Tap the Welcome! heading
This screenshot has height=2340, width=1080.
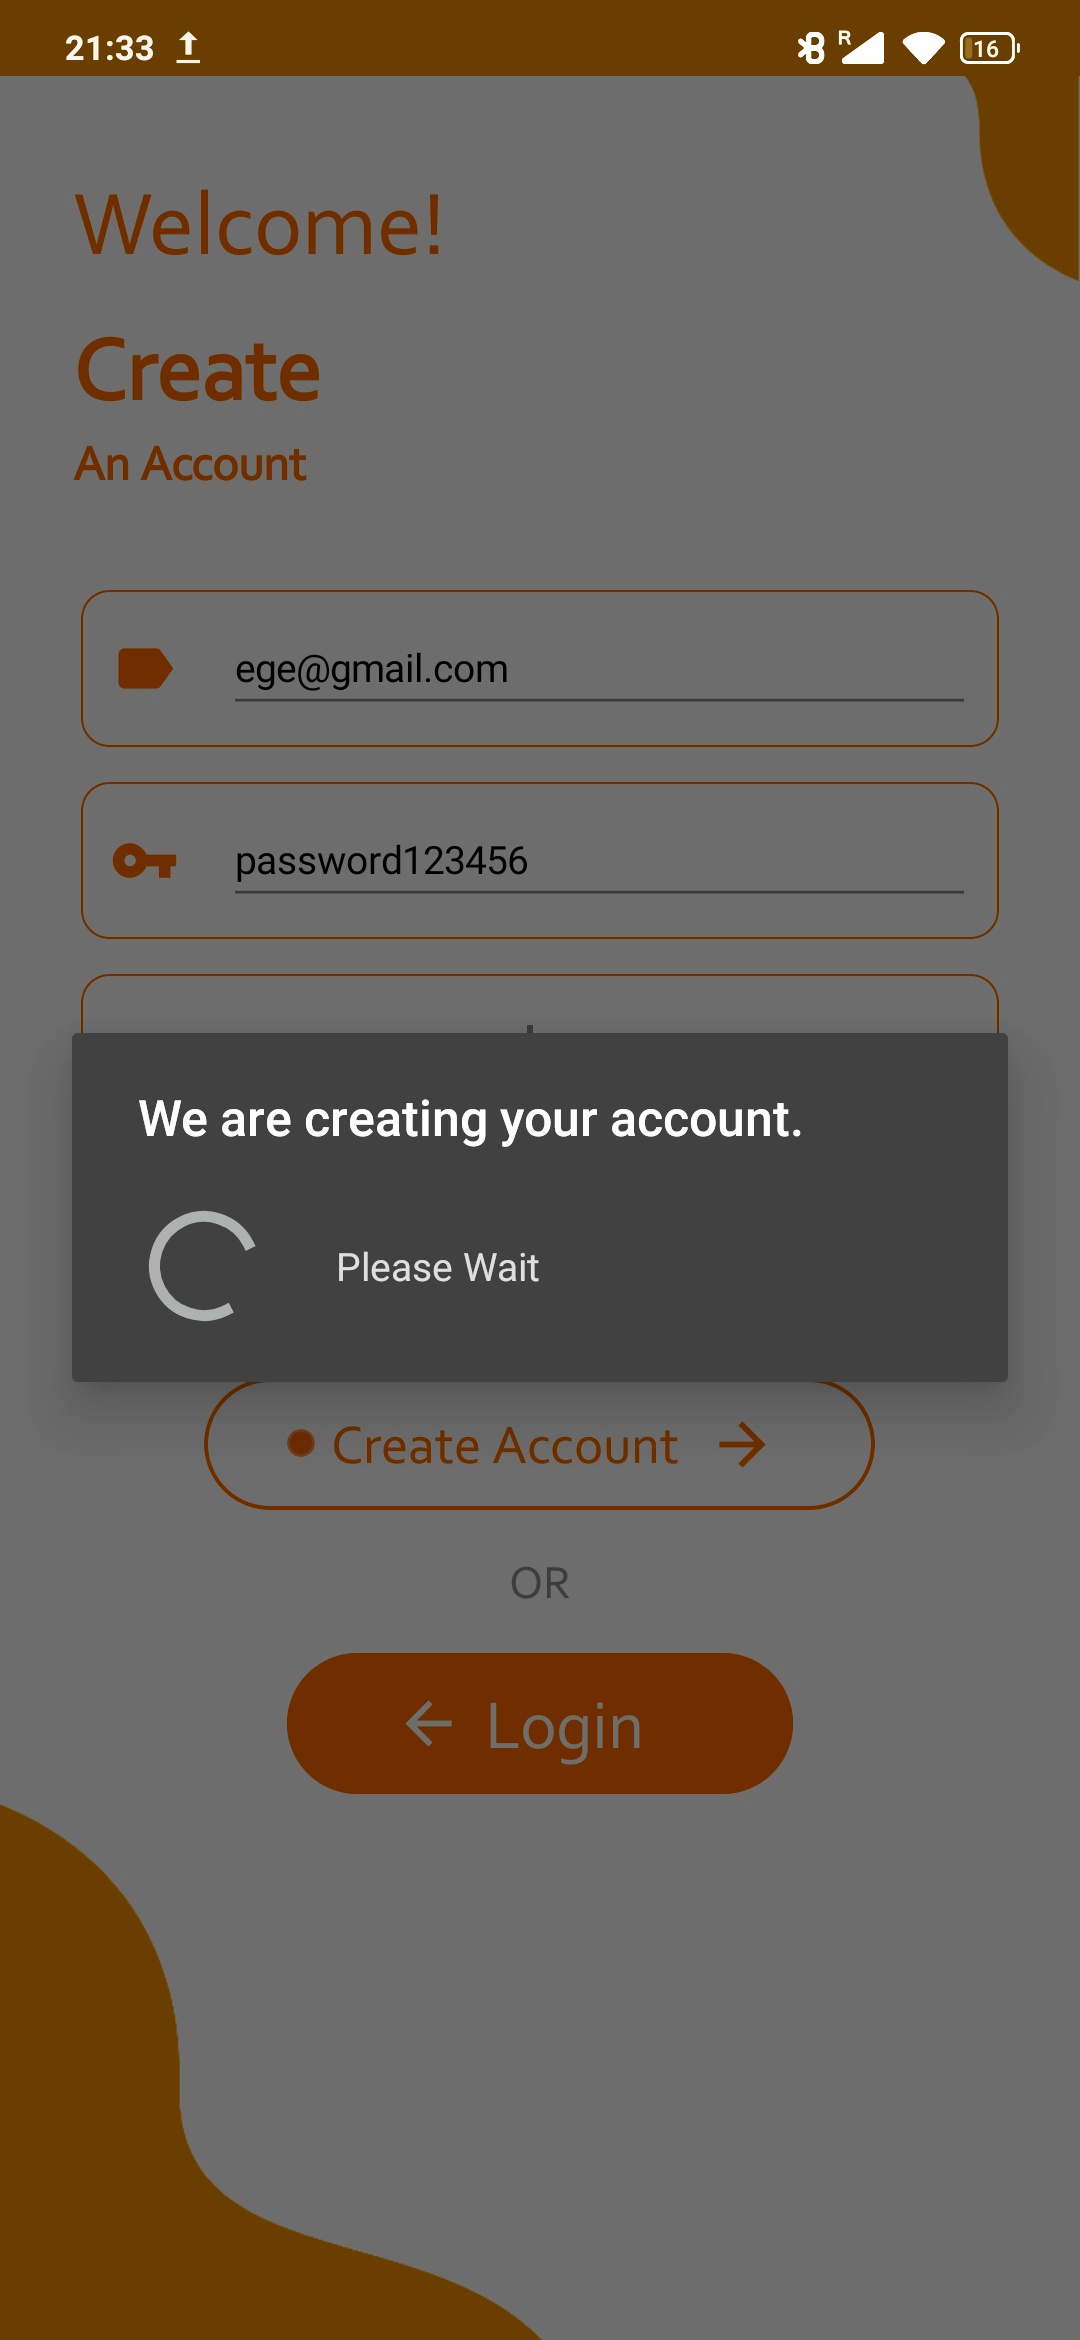pyautogui.click(x=259, y=225)
